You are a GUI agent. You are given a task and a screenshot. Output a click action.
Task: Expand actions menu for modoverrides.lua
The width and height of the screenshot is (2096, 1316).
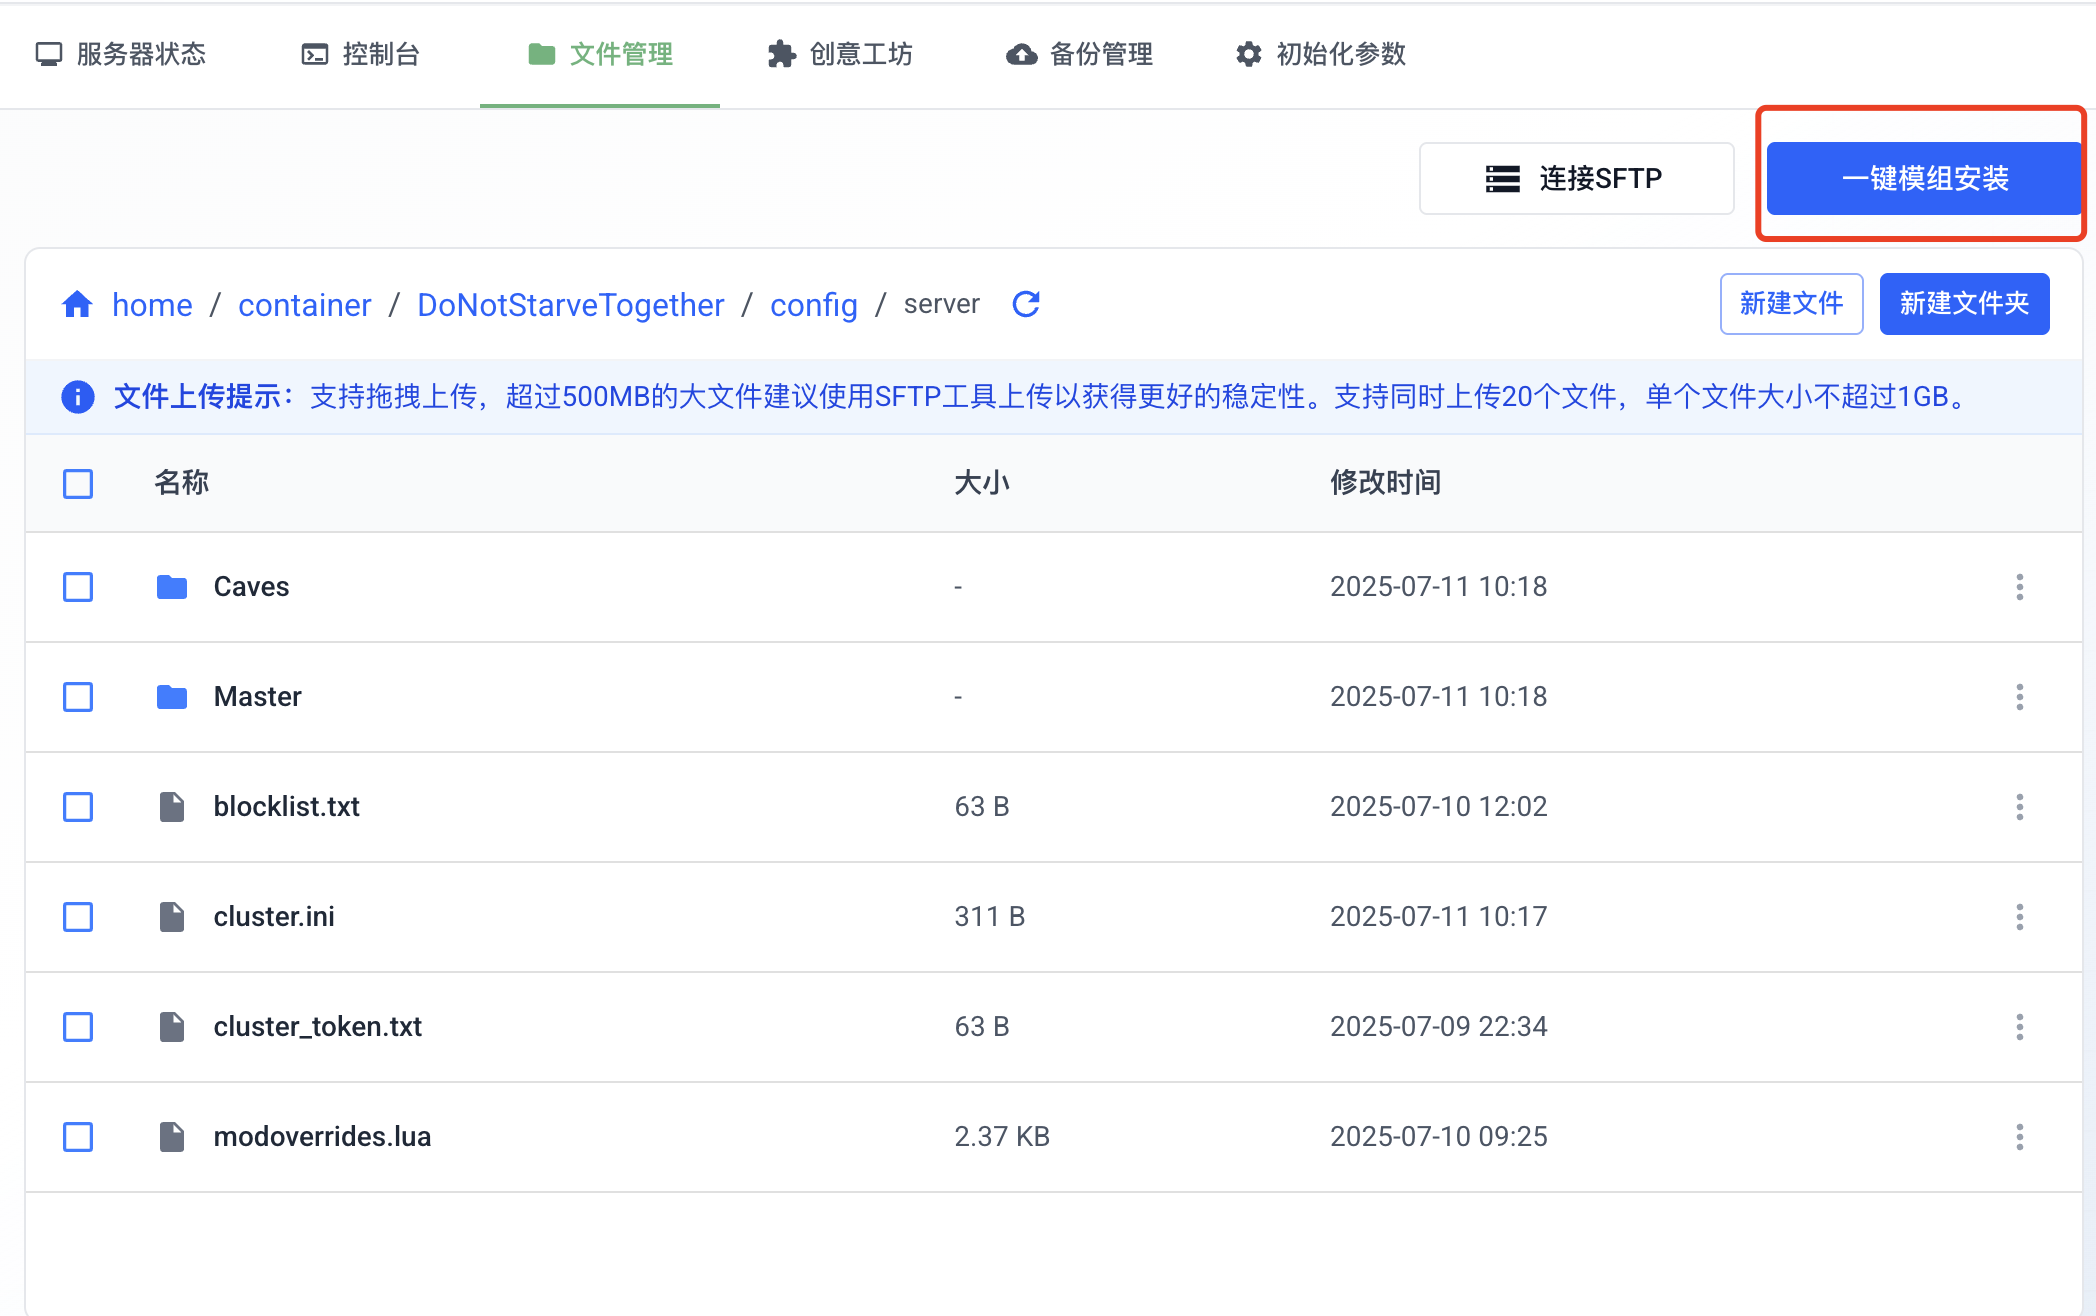tap(2019, 1137)
